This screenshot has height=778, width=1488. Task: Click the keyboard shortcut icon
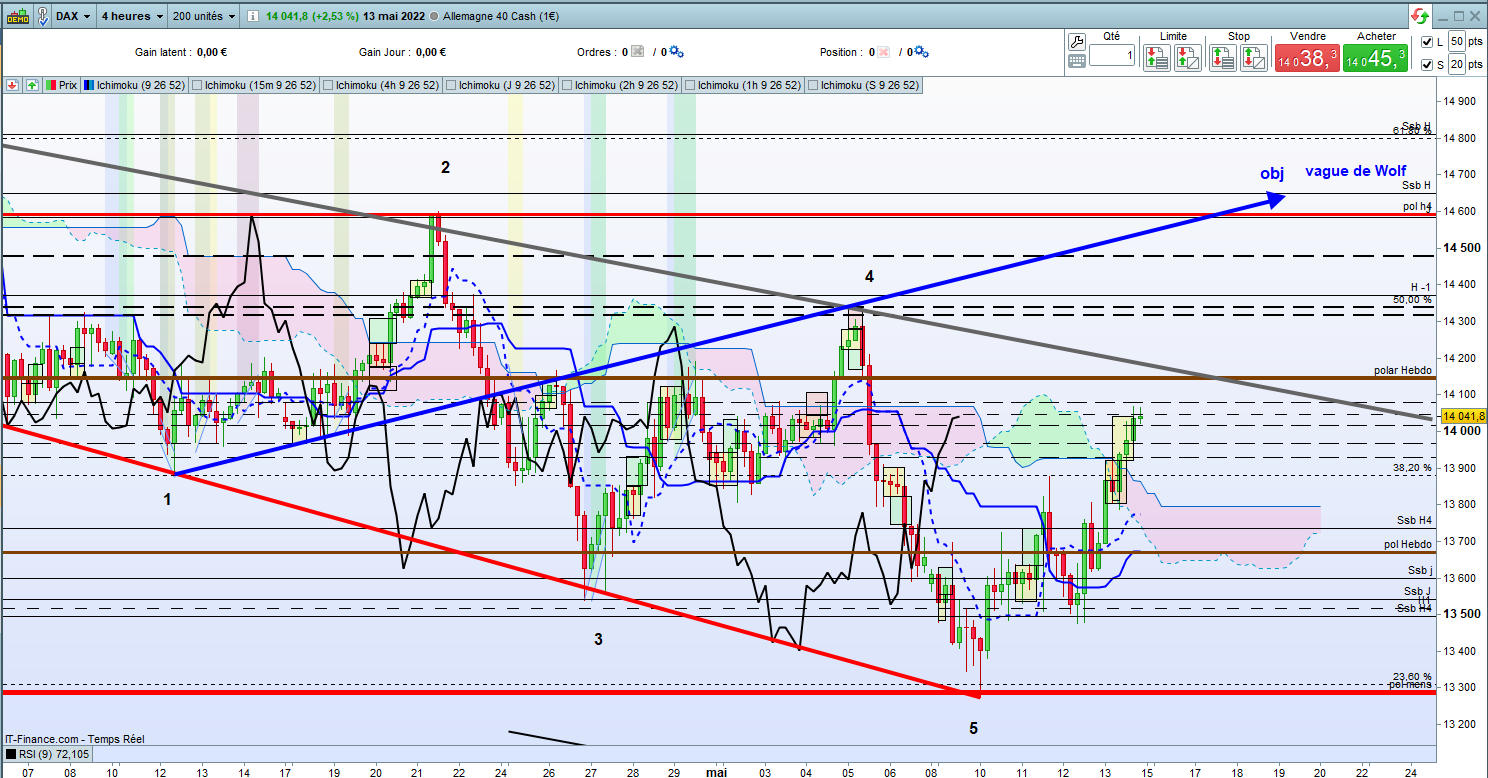pos(1076,61)
